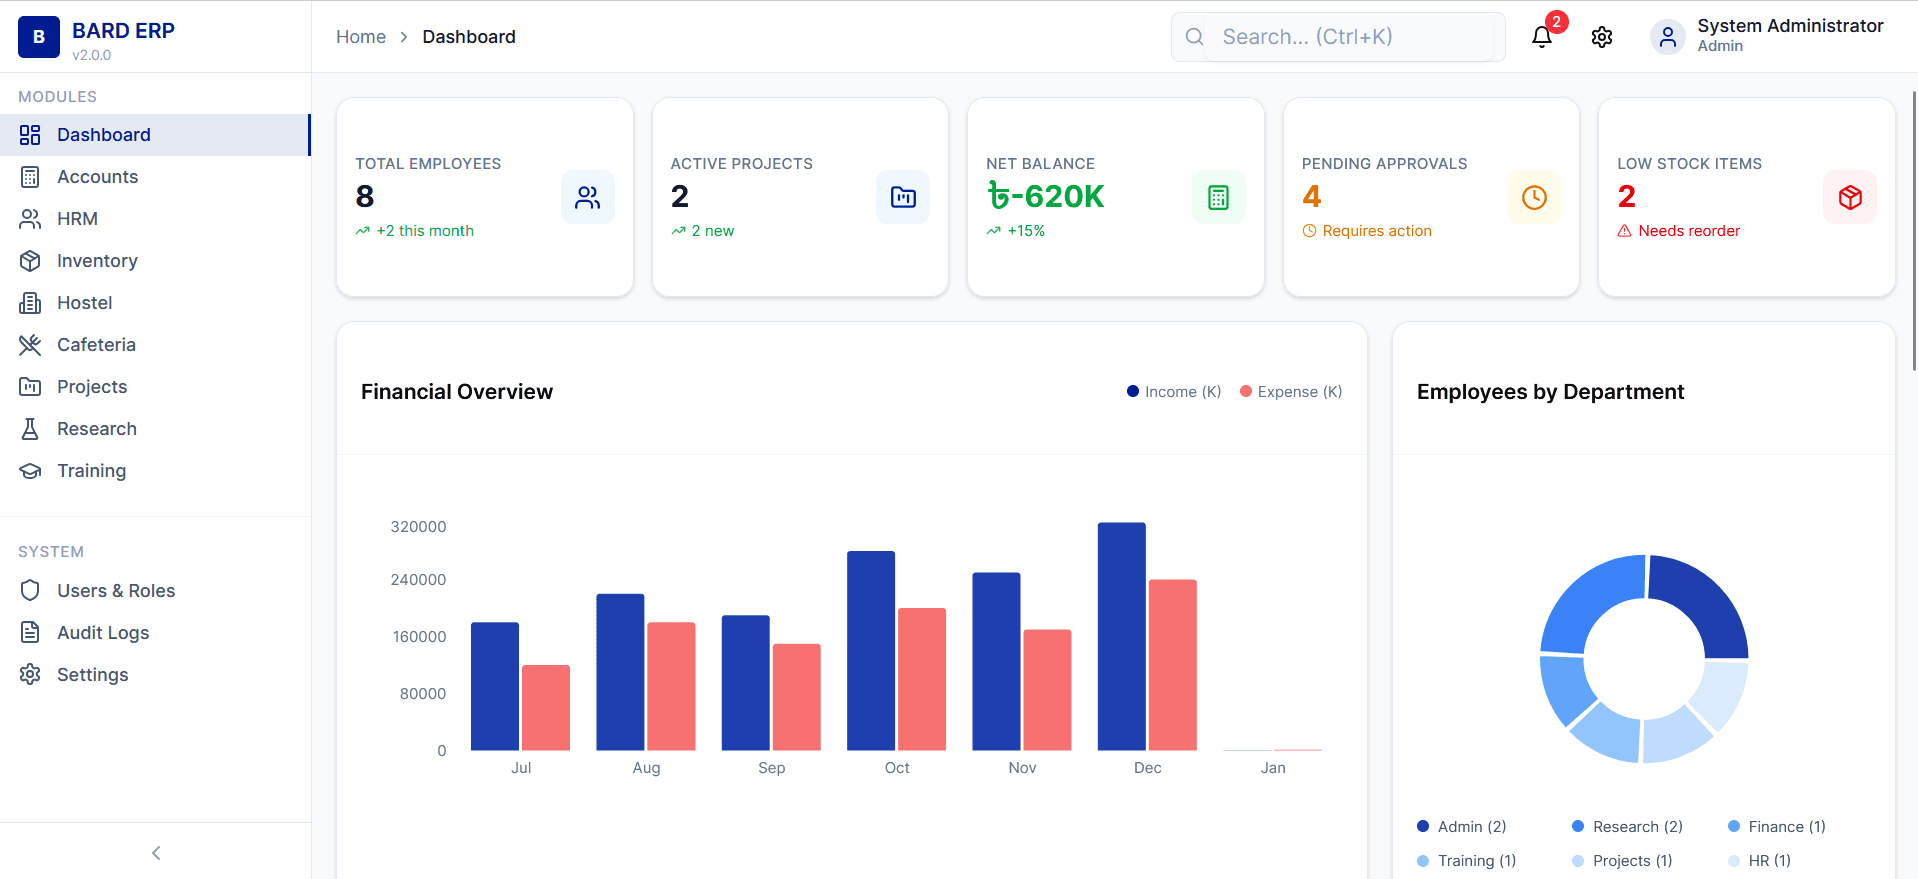Click the Net Balance calculator icon
Screen dimensions: 1918x879
click(1217, 197)
